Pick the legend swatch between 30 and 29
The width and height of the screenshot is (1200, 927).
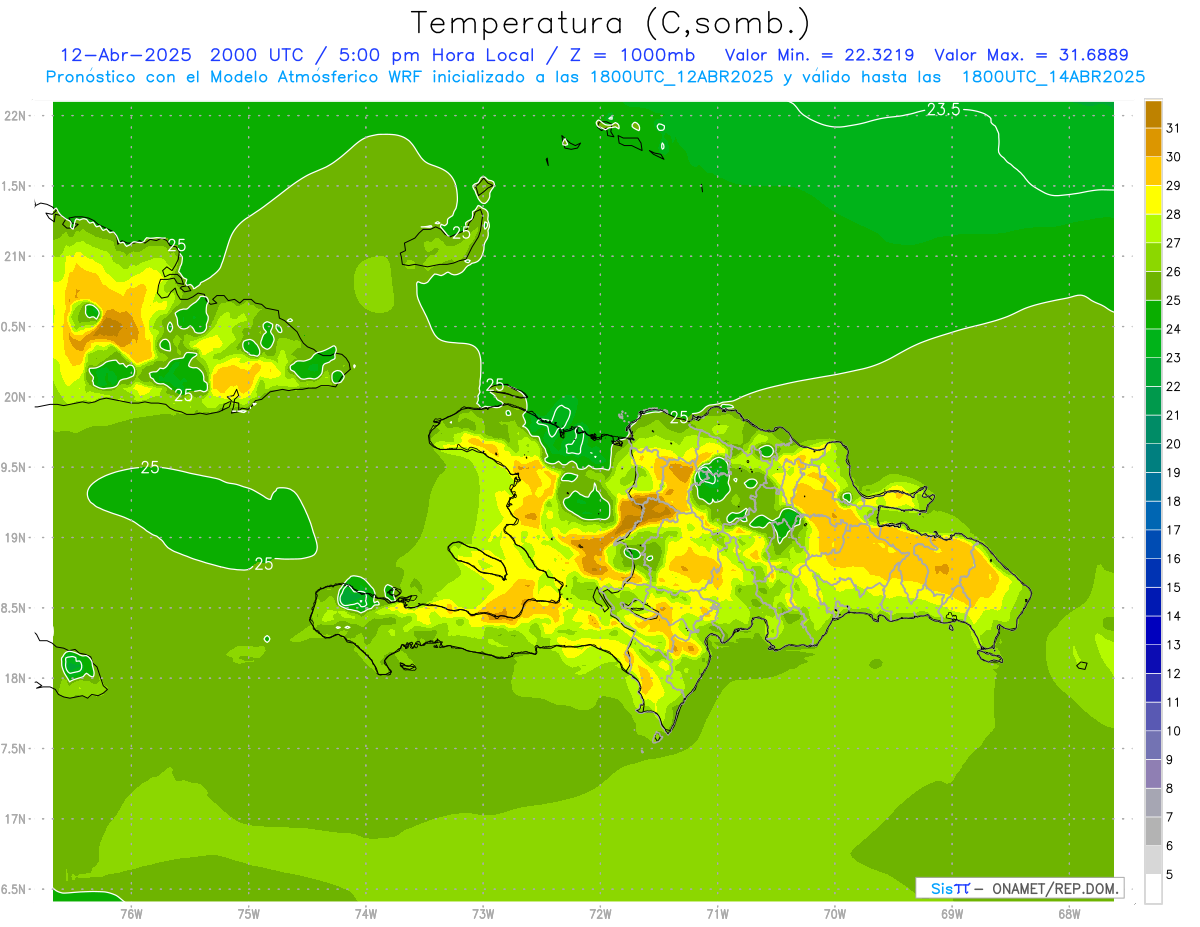point(1153,171)
